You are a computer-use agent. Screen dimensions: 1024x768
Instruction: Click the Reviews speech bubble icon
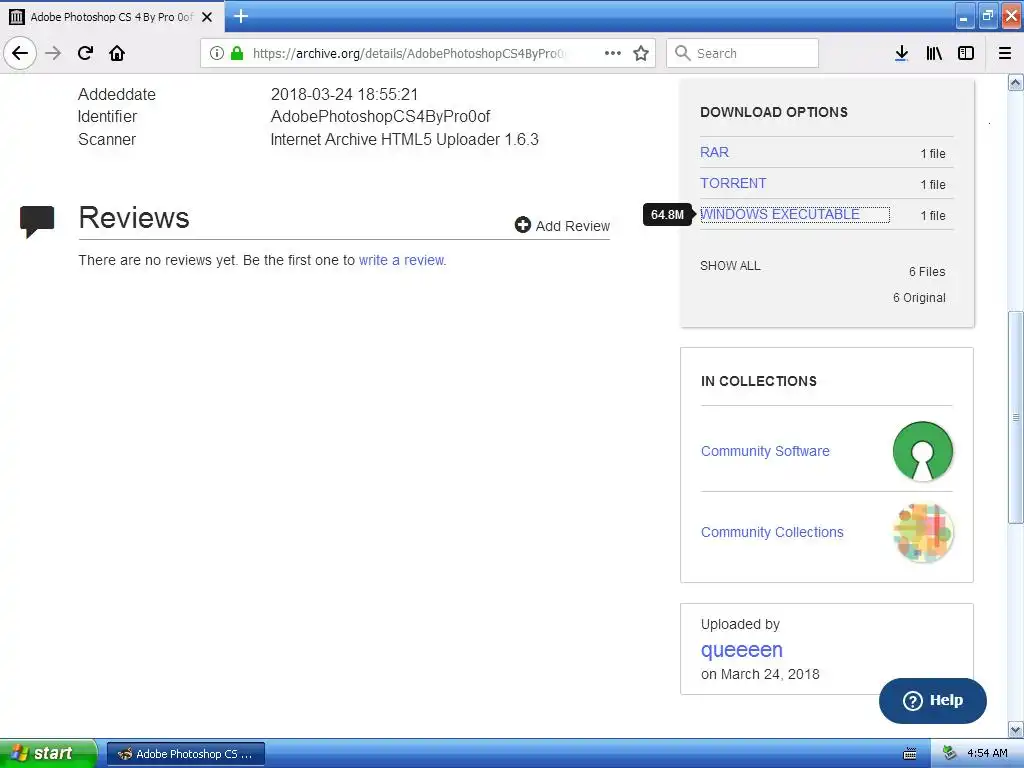[37, 221]
